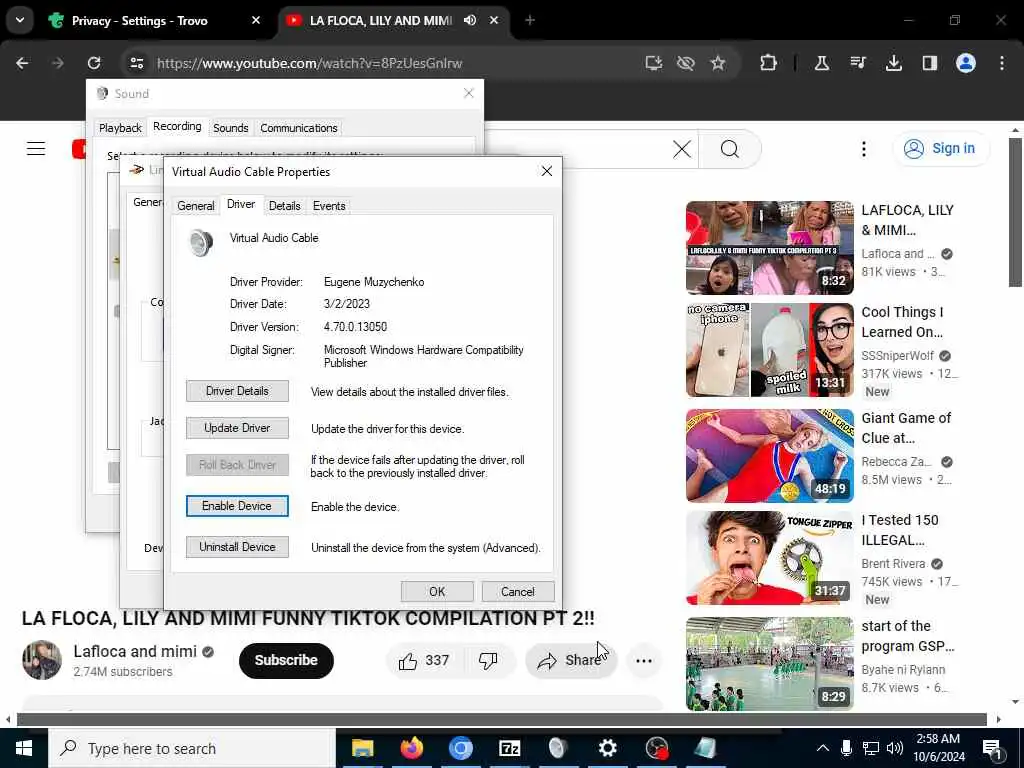Open I Tested 150 ILLEGAL video thumbnail
Image resolution: width=1024 pixels, height=768 pixels.
click(769, 558)
